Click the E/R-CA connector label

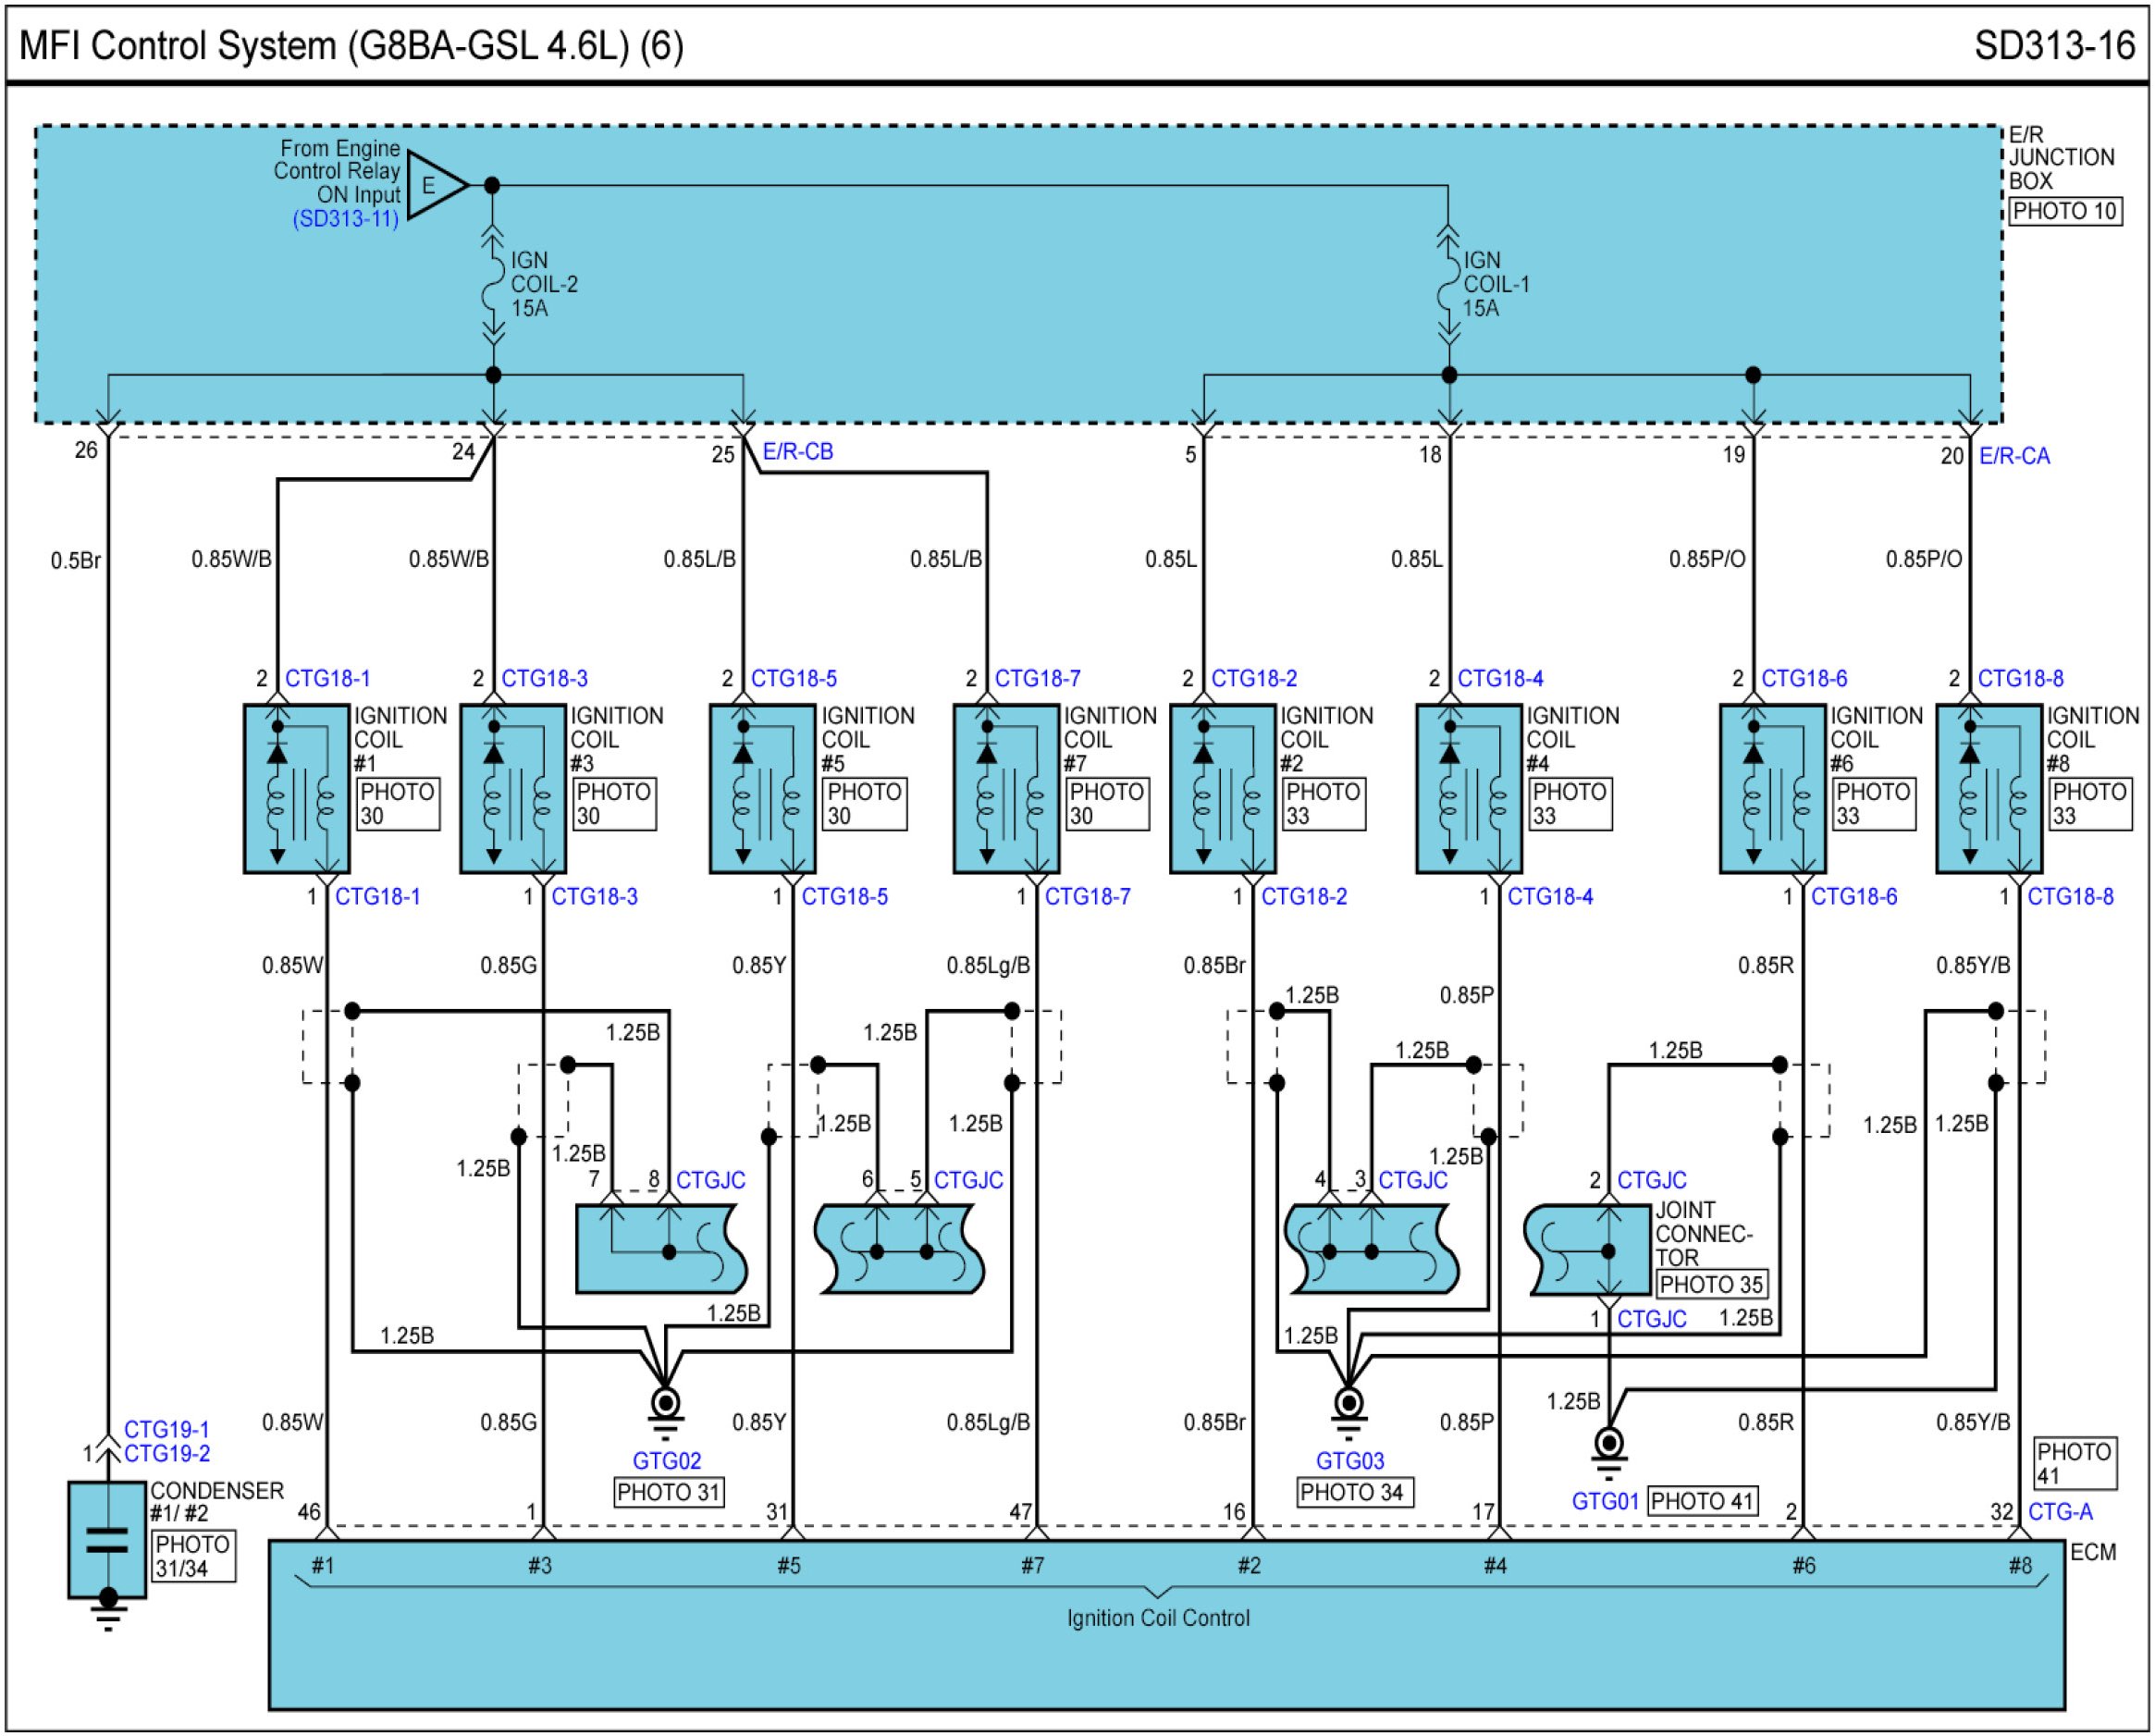tap(2014, 456)
